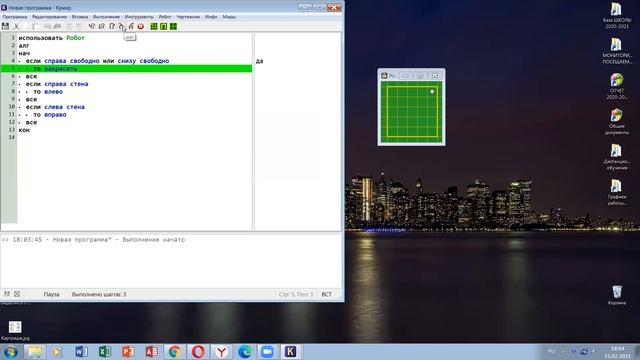Click the single step execution icon

[112, 26]
